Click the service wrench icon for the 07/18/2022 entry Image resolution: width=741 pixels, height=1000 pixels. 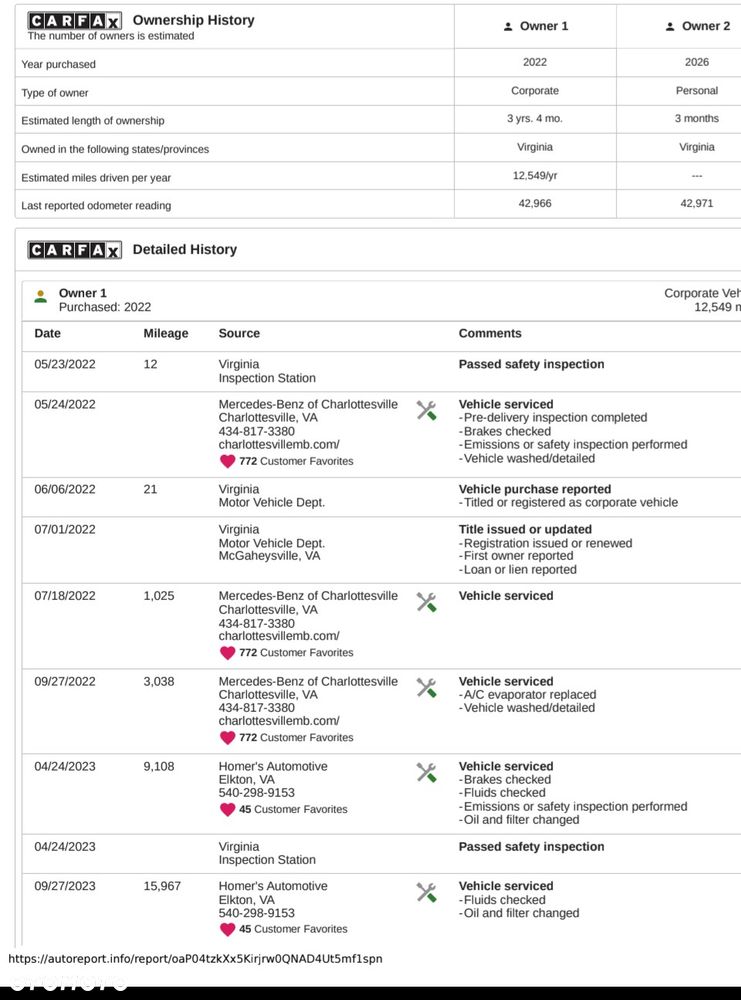(426, 601)
